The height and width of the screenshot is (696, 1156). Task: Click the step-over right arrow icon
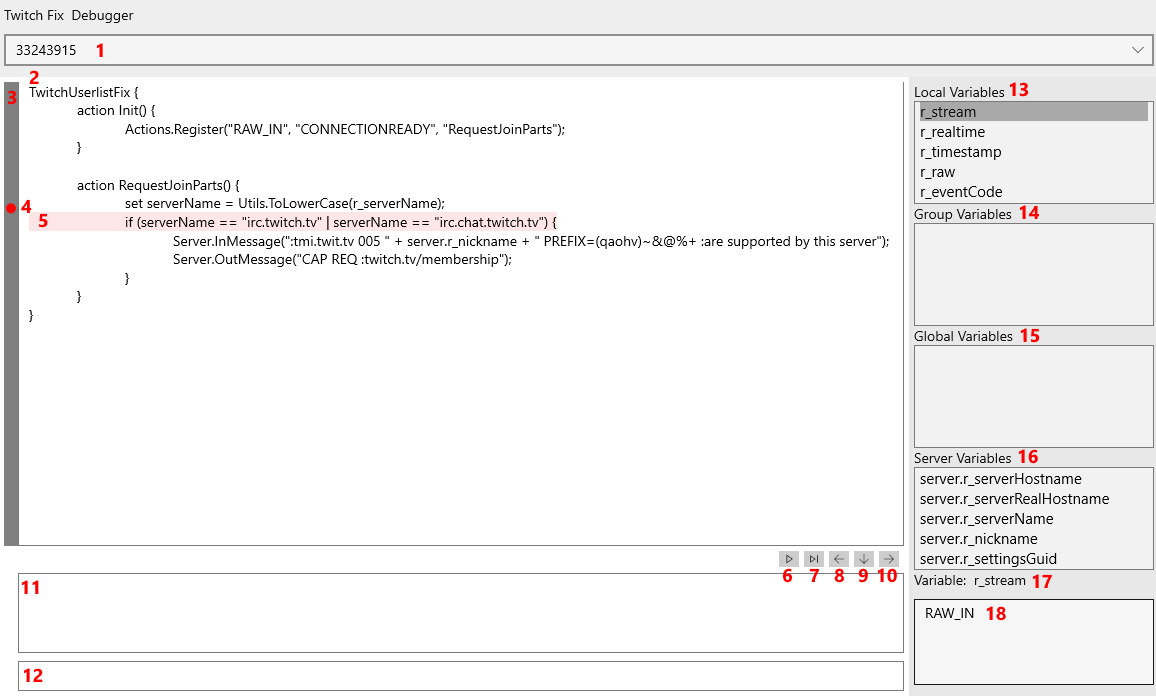(x=887, y=558)
